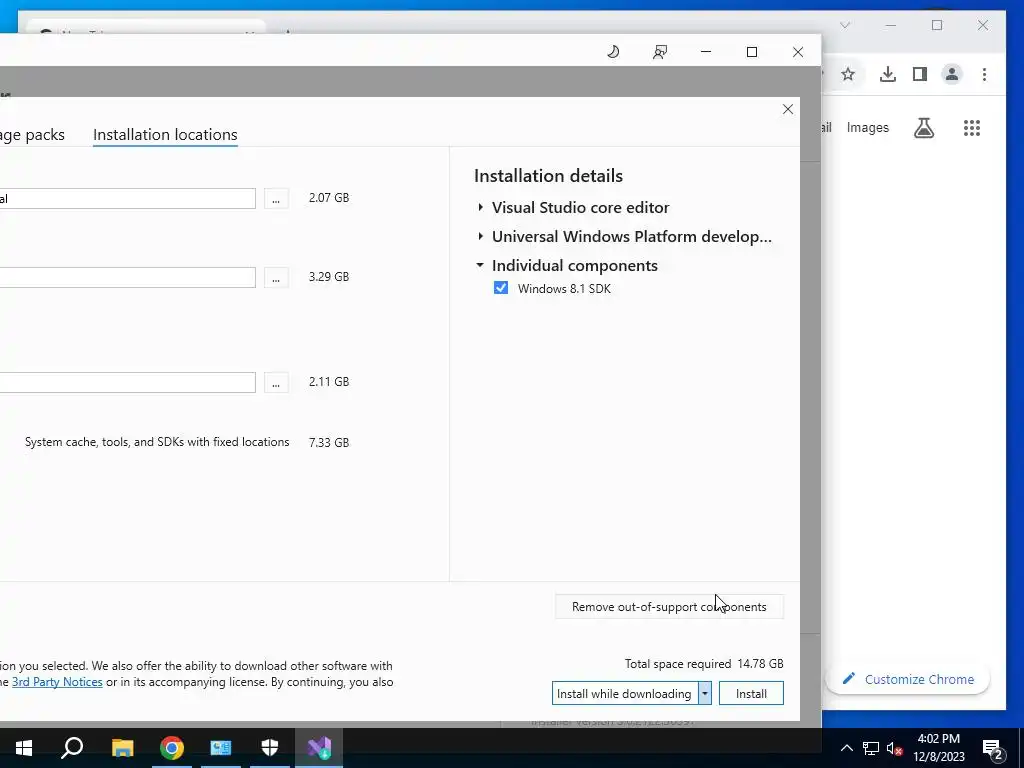Select the 7.33 GB system cache size
The image size is (1024, 768).
[x=329, y=442]
